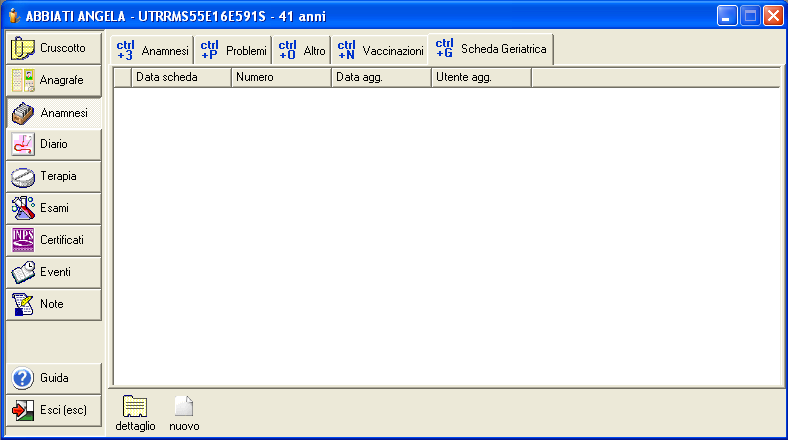Click Esci (esc) to exit

pyautogui.click(x=54, y=410)
